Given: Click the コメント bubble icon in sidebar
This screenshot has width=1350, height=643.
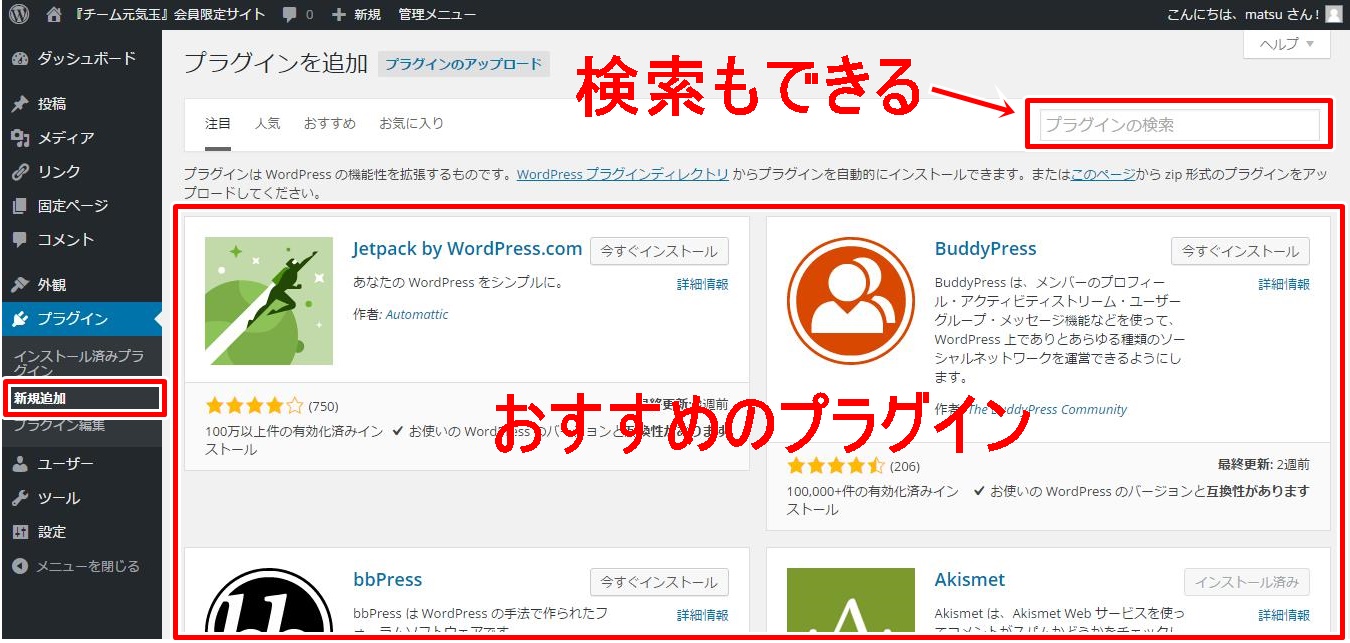Looking at the screenshot, I should (x=20, y=240).
